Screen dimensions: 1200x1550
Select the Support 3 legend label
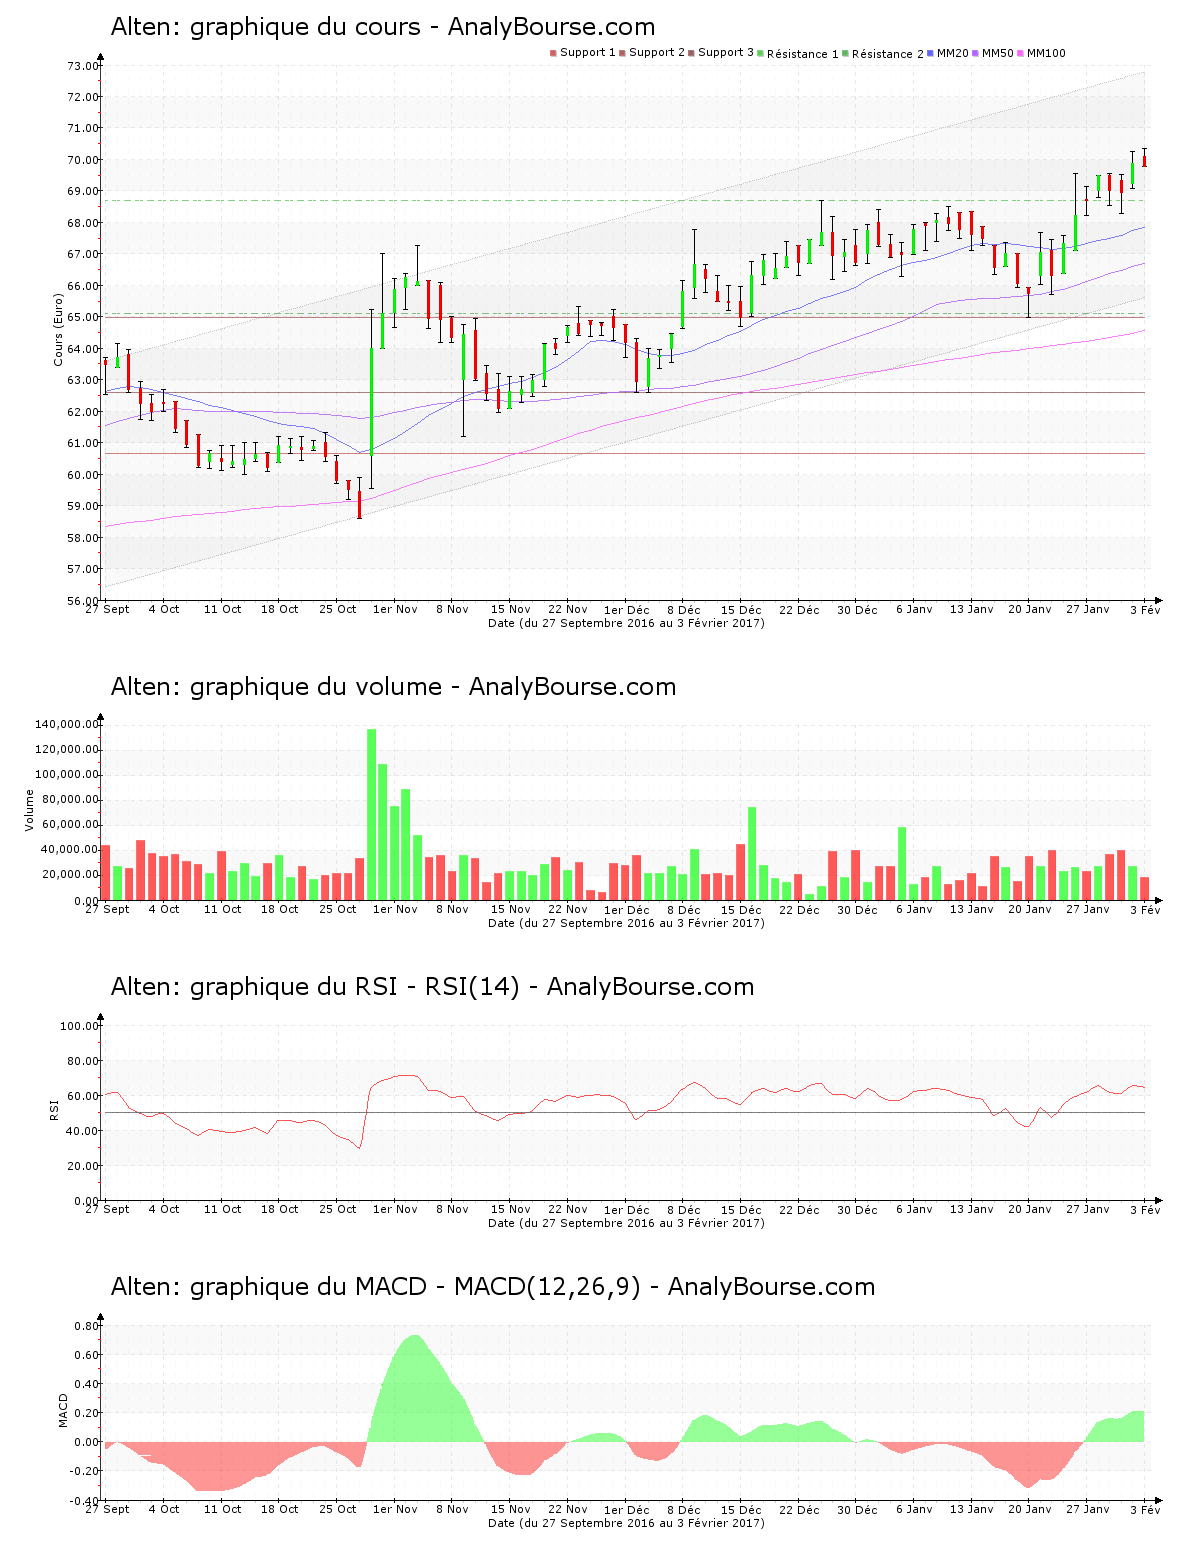[726, 53]
